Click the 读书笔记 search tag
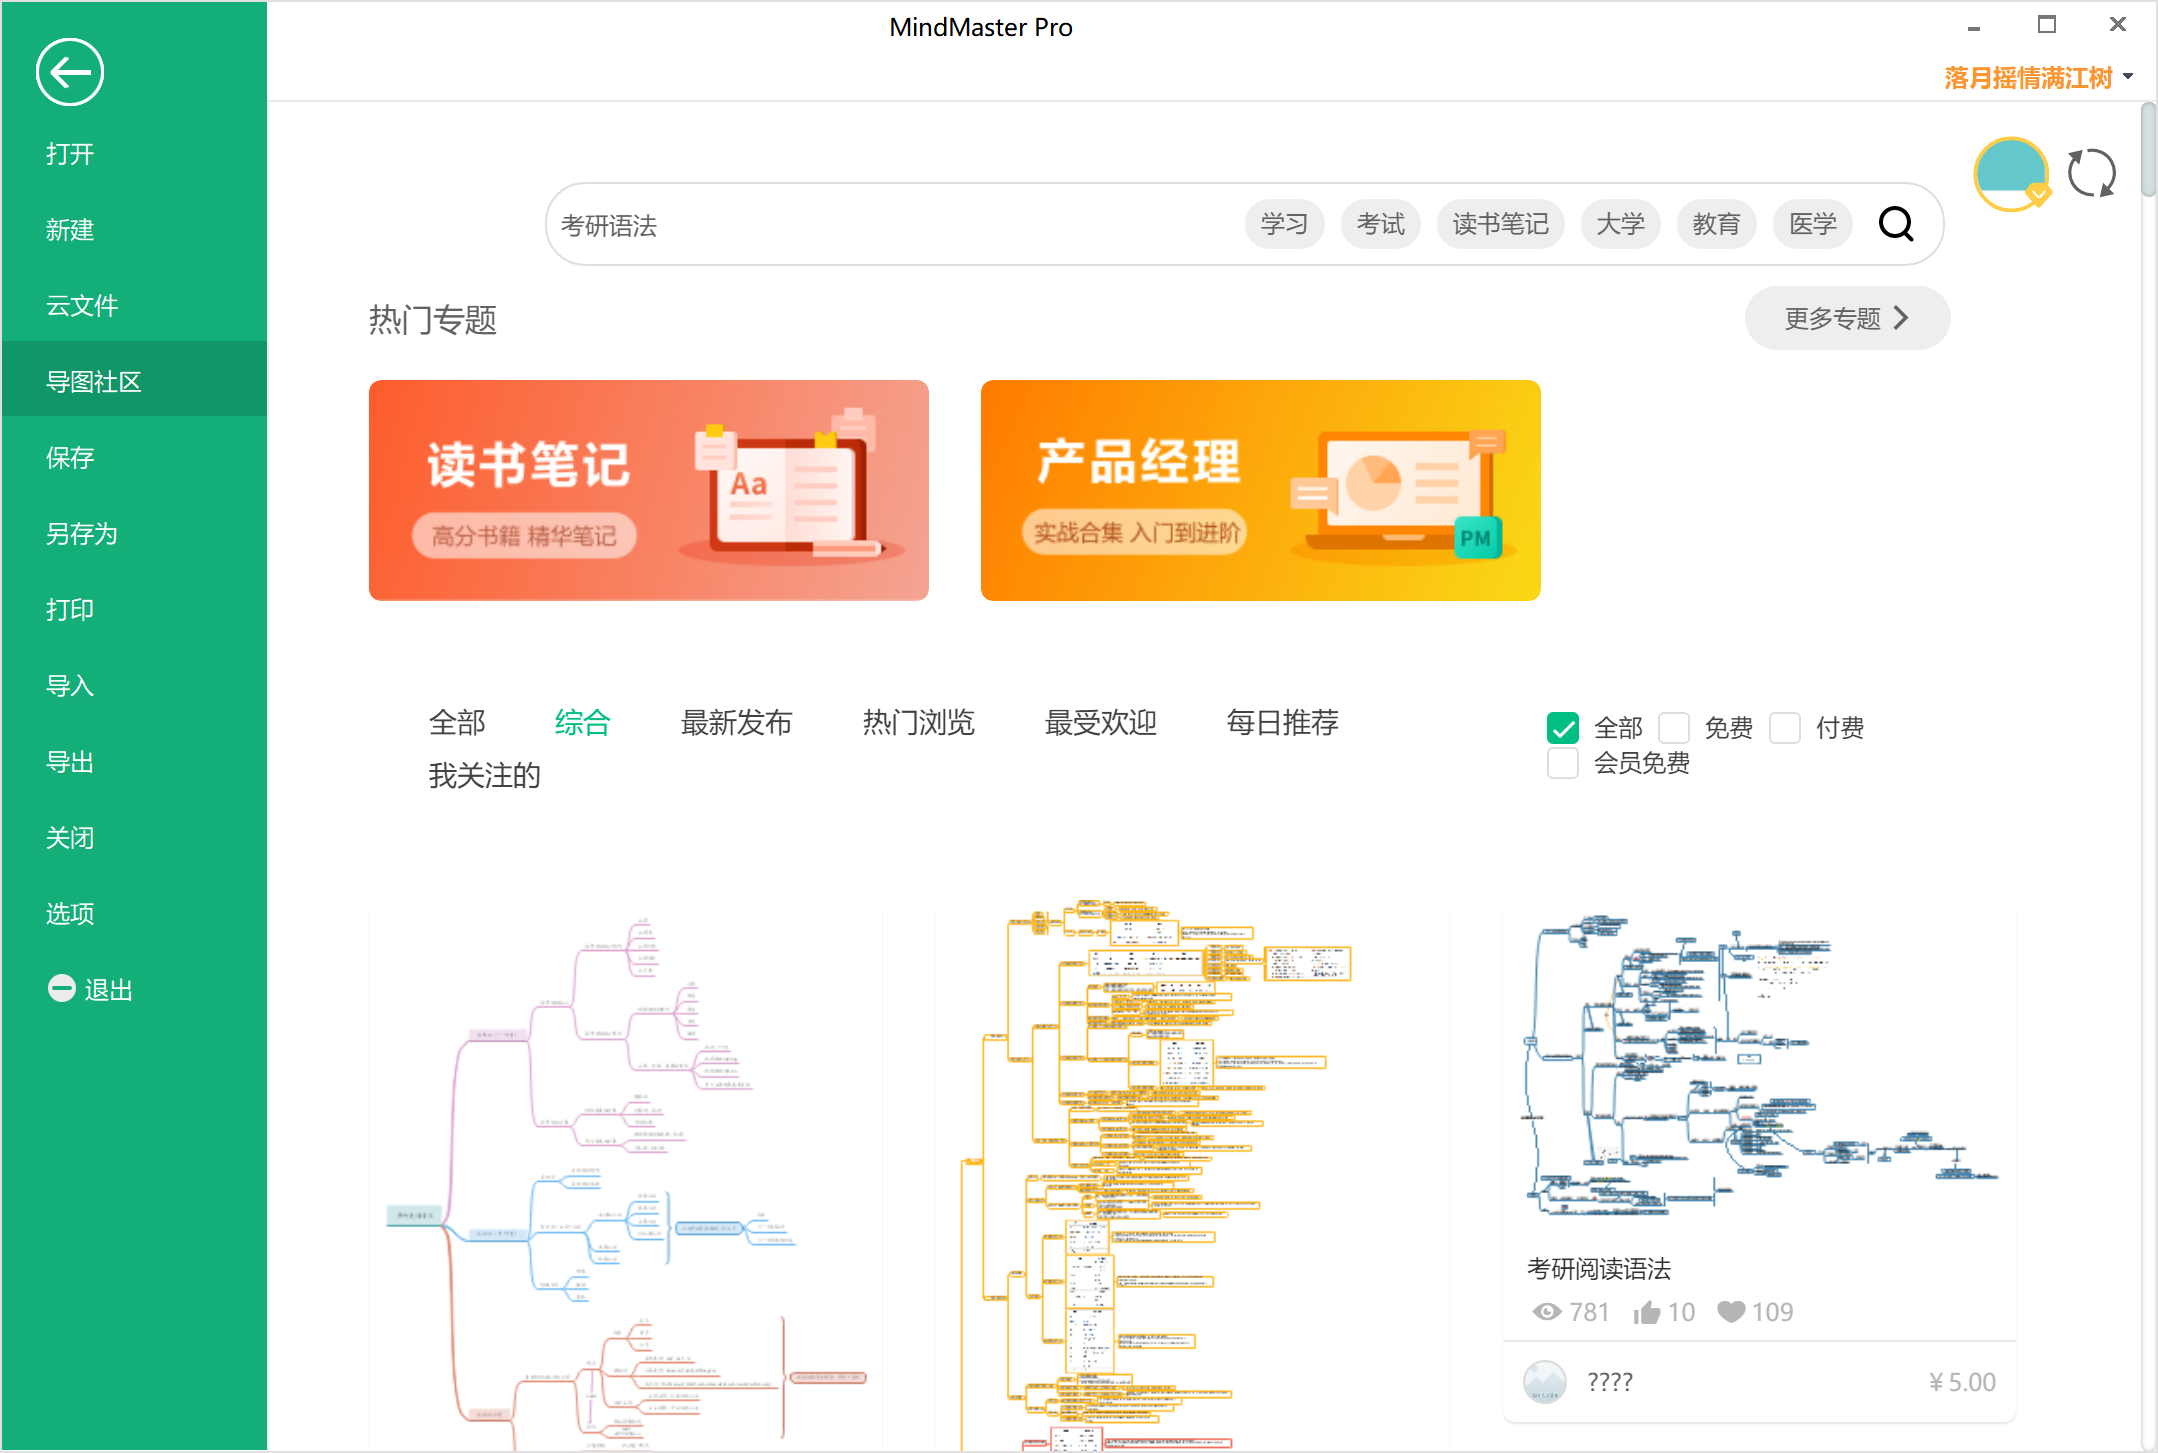Viewport: 2158px width, 1453px height. [x=1500, y=224]
